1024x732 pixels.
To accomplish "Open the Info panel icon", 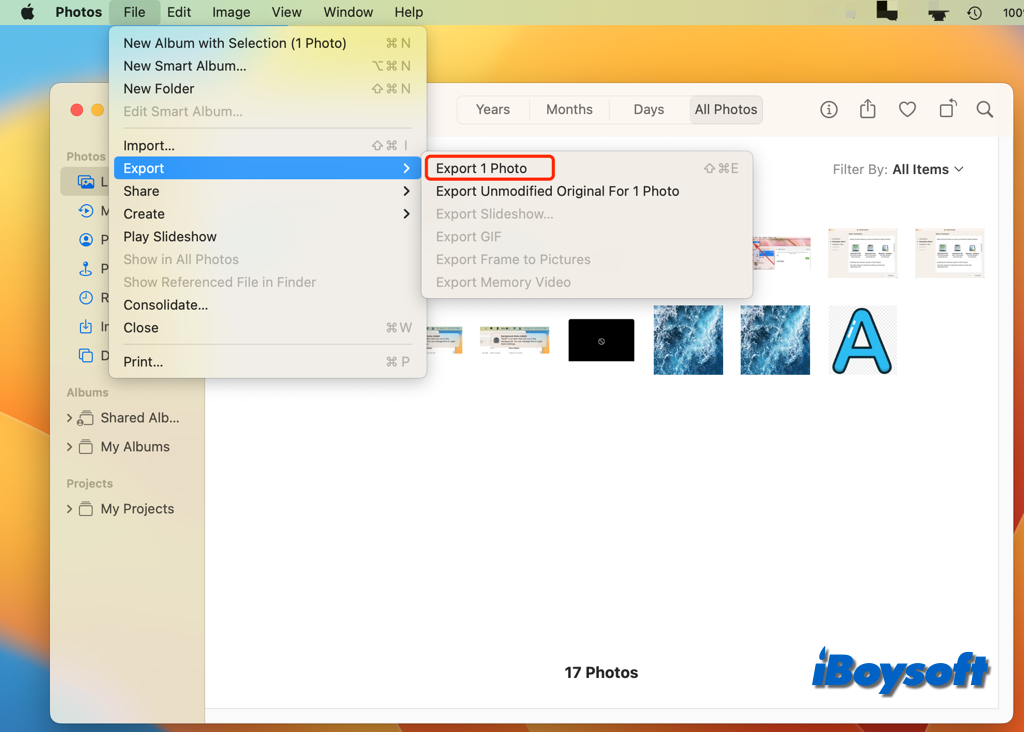I will pyautogui.click(x=828, y=109).
